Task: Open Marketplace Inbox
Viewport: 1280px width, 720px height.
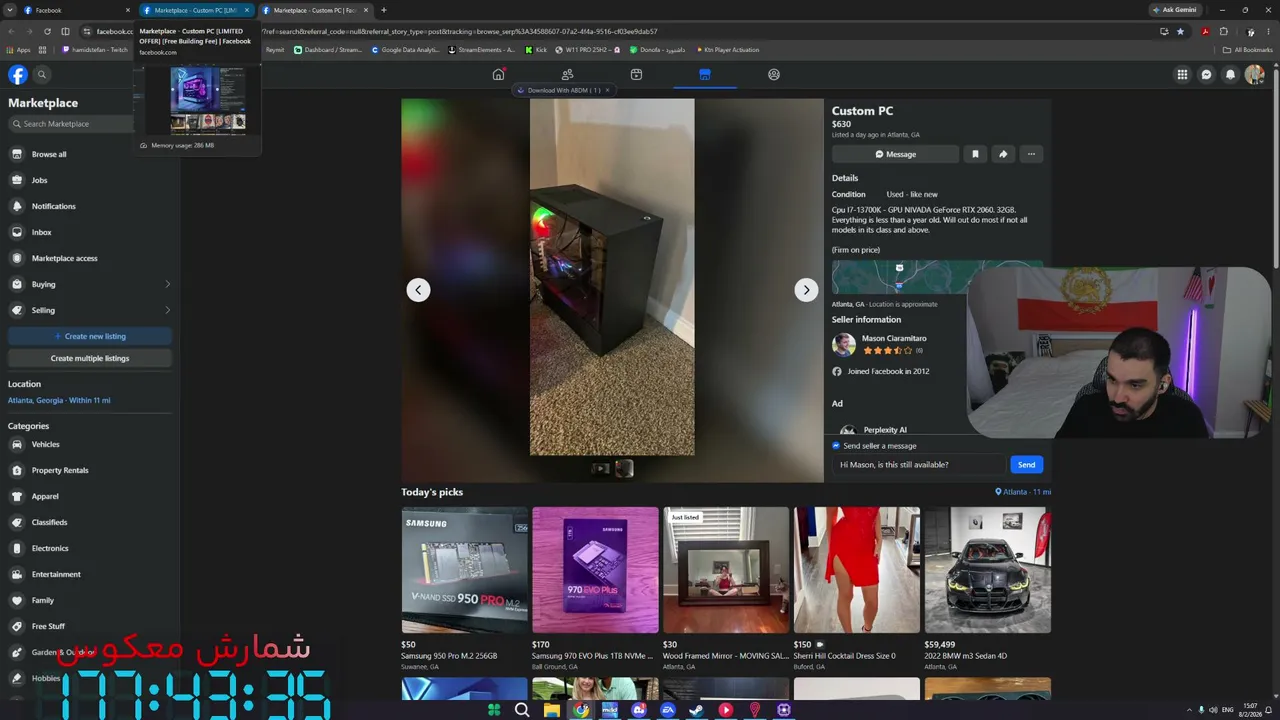Action: tap(90, 232)
